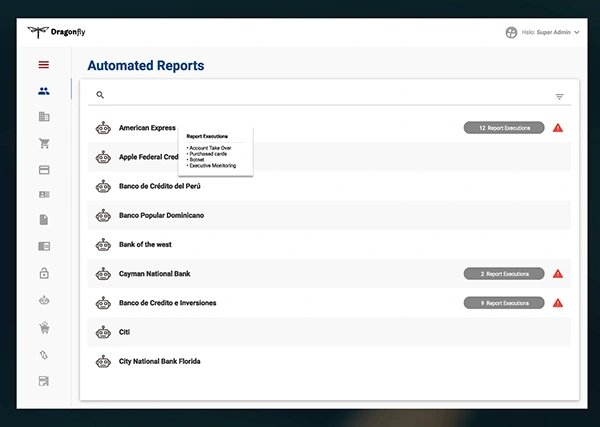Click Banco de Credito e Inversiones robot icon

103,303
